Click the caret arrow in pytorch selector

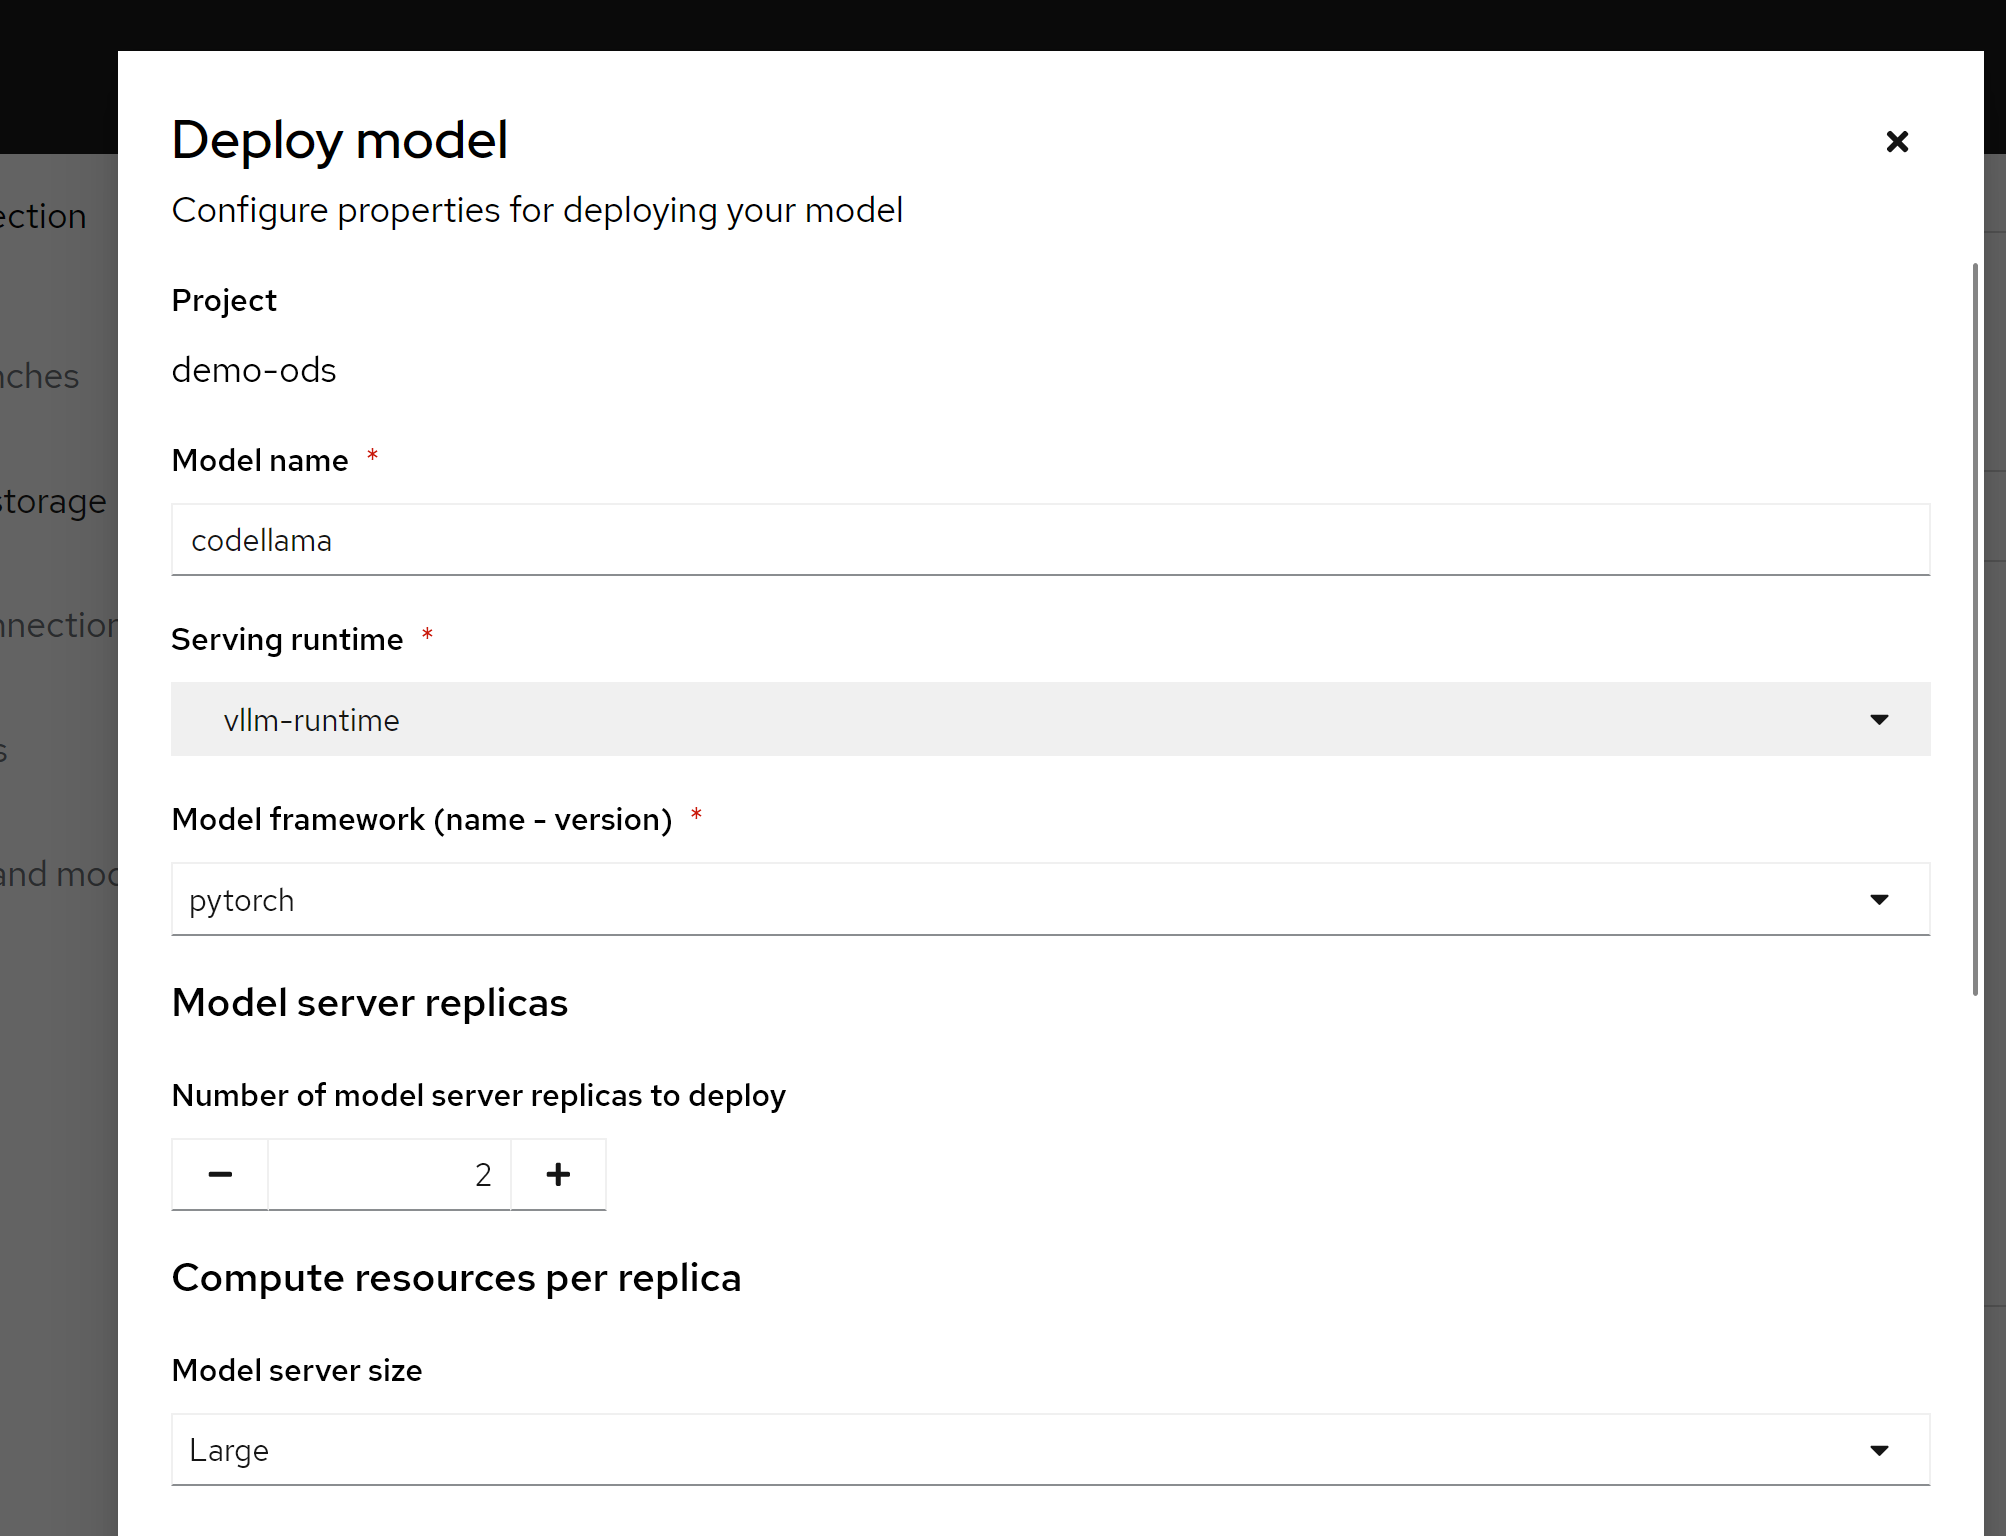[x=1879, y=900]
